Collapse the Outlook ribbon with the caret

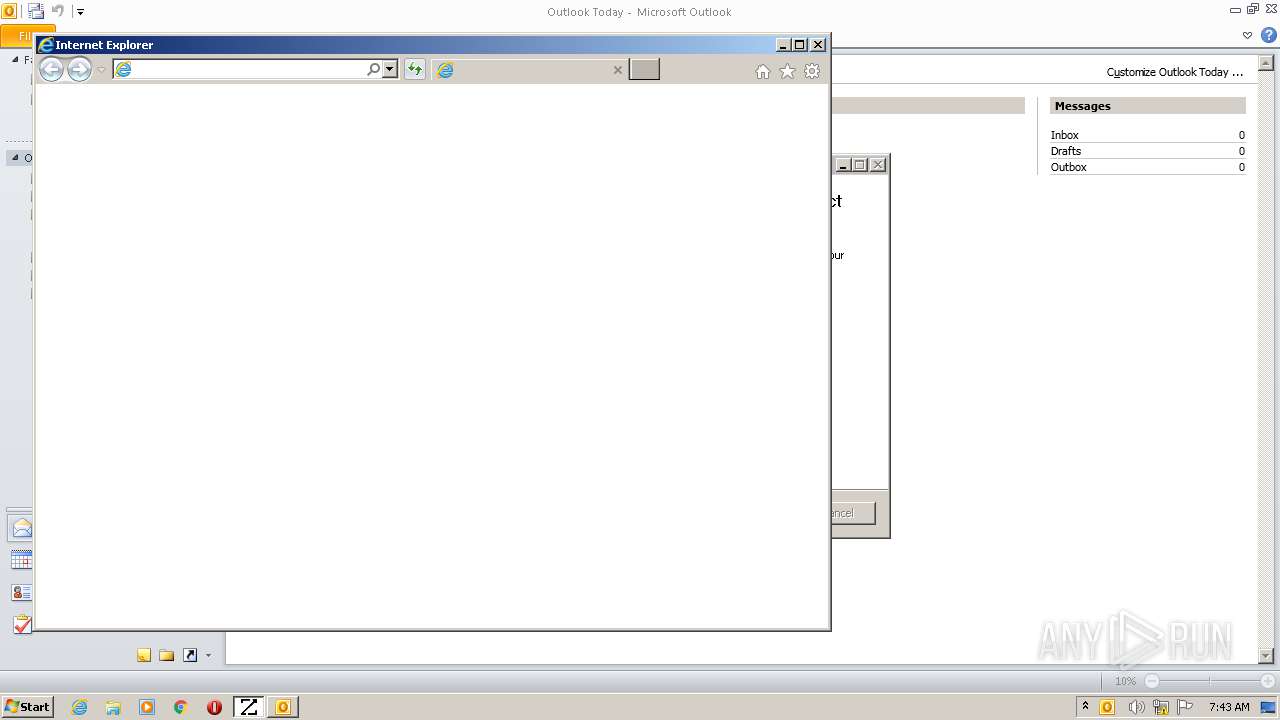[1247, 35]
